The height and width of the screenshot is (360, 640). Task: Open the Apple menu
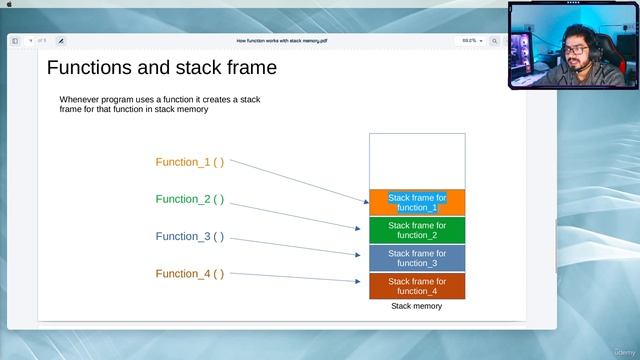coord(9,4)
